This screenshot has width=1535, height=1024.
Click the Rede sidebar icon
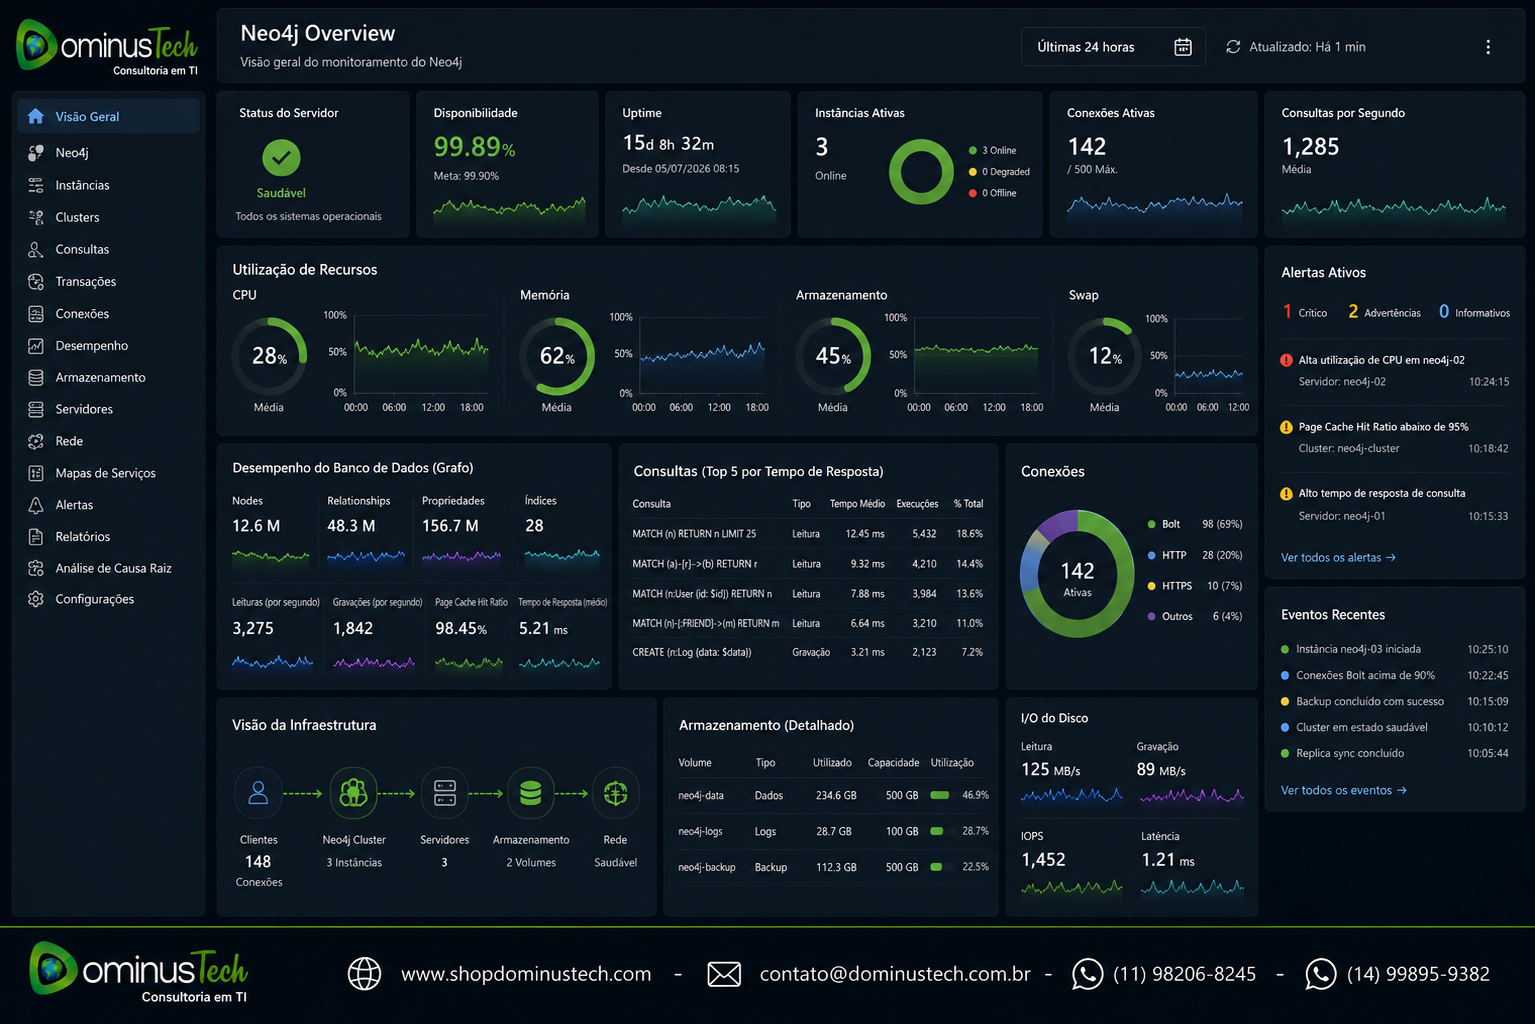click(x=36, y=441)
